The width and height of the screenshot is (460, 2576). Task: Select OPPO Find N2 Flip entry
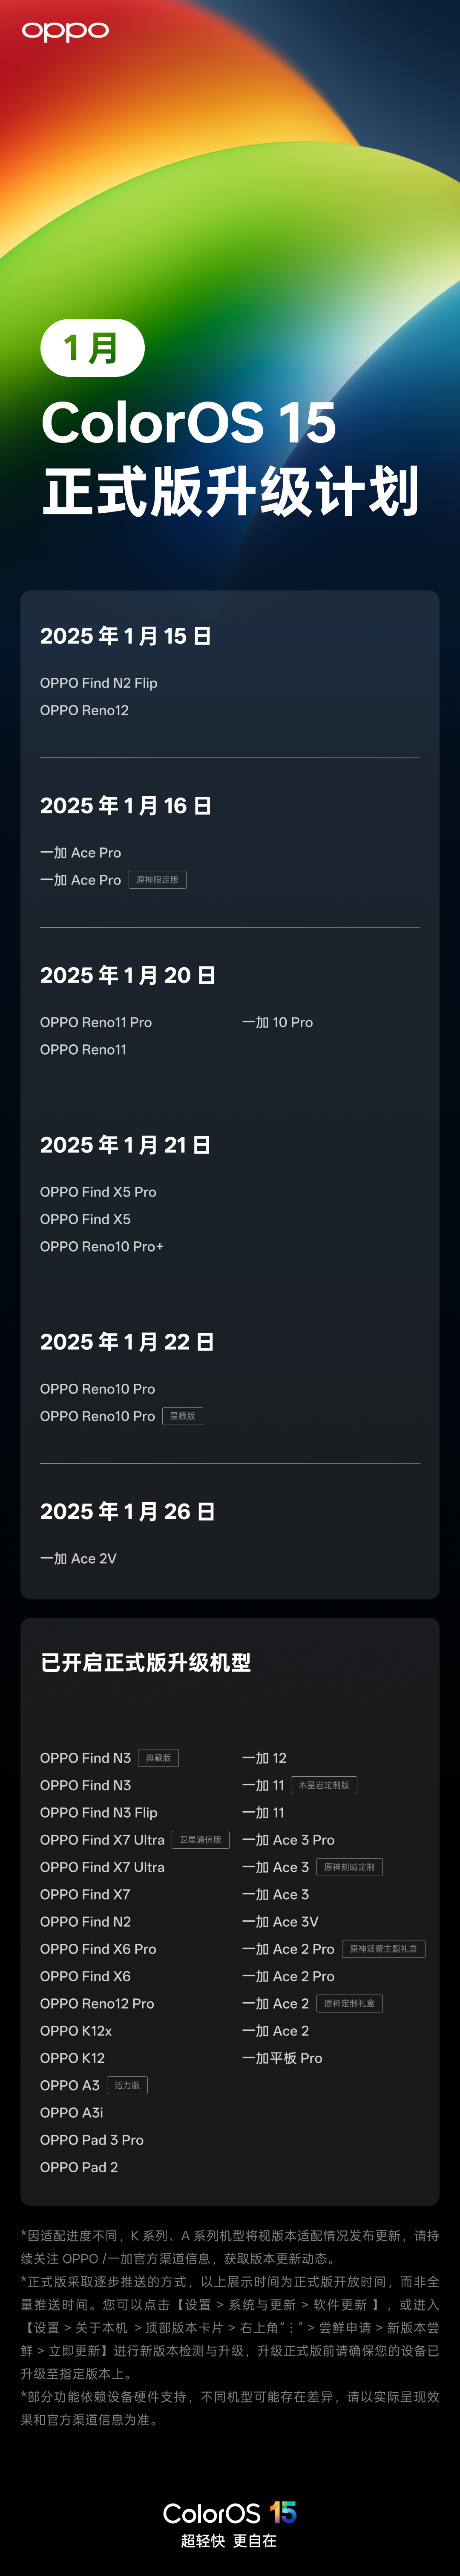tap(98, 683)
